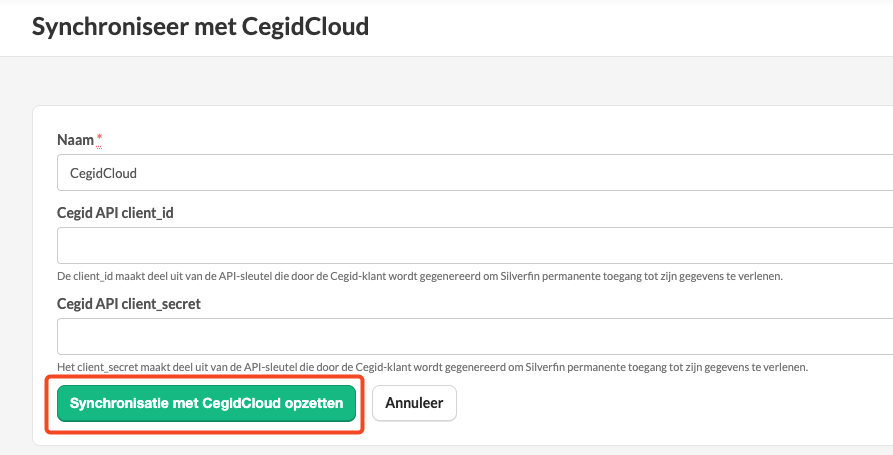Select the Cegid API client_secret text box

(x=475, y=337)
